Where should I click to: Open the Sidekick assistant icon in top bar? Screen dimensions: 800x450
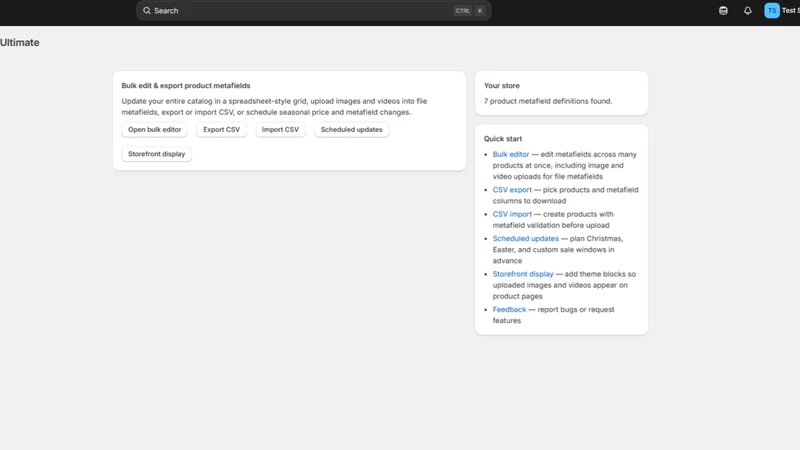click(723, 11)
